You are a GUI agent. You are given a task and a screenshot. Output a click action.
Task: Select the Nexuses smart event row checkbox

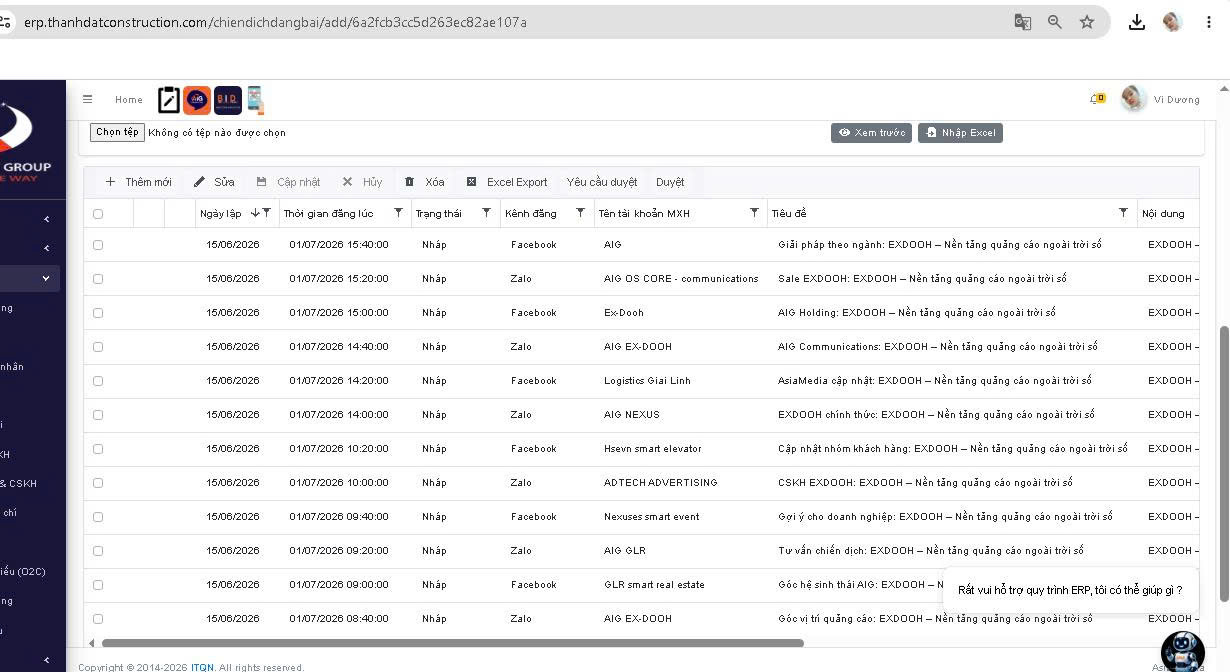(x=98, y=517)
